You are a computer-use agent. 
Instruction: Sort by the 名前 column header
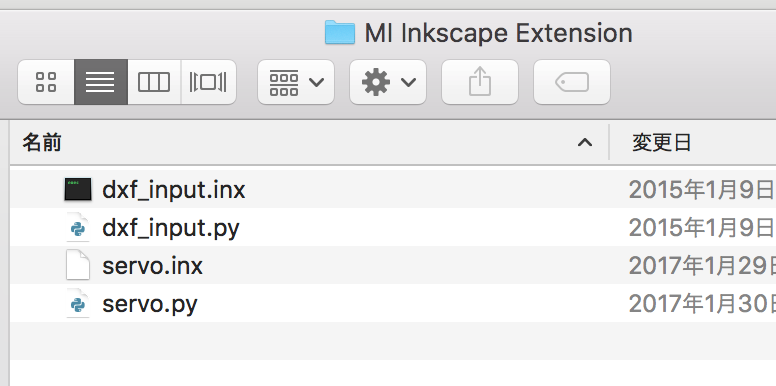(x=309, y=143)
